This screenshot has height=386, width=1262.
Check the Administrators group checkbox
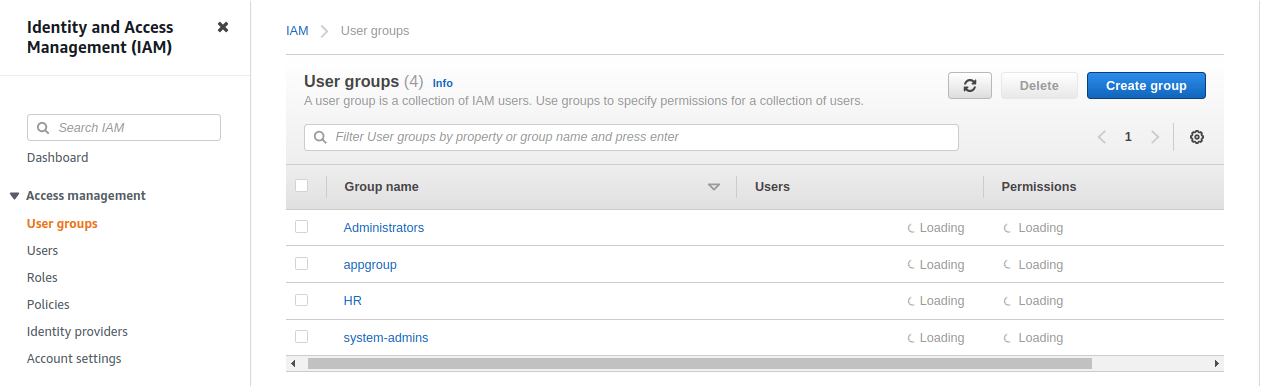(302, 227)
